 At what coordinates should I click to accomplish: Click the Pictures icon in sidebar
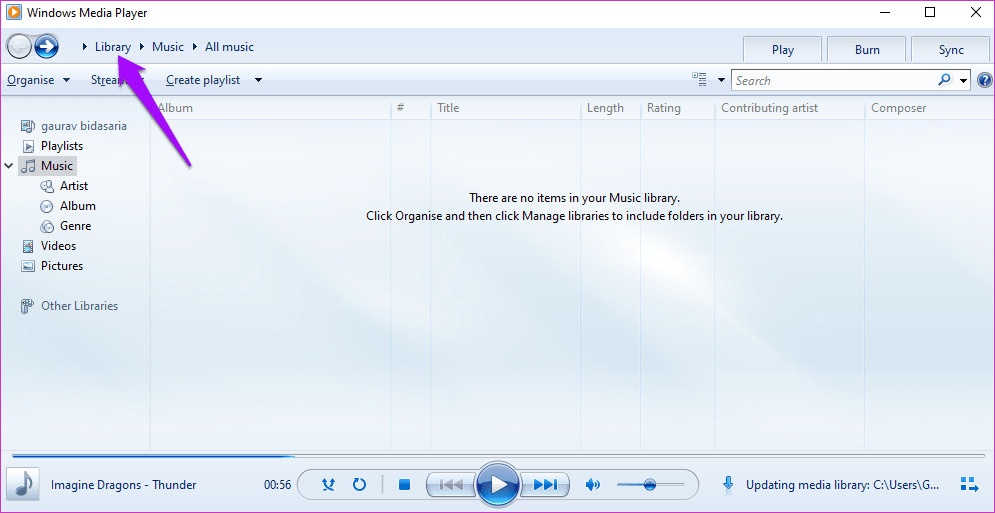pyautogui.click(x=28, y=266)
